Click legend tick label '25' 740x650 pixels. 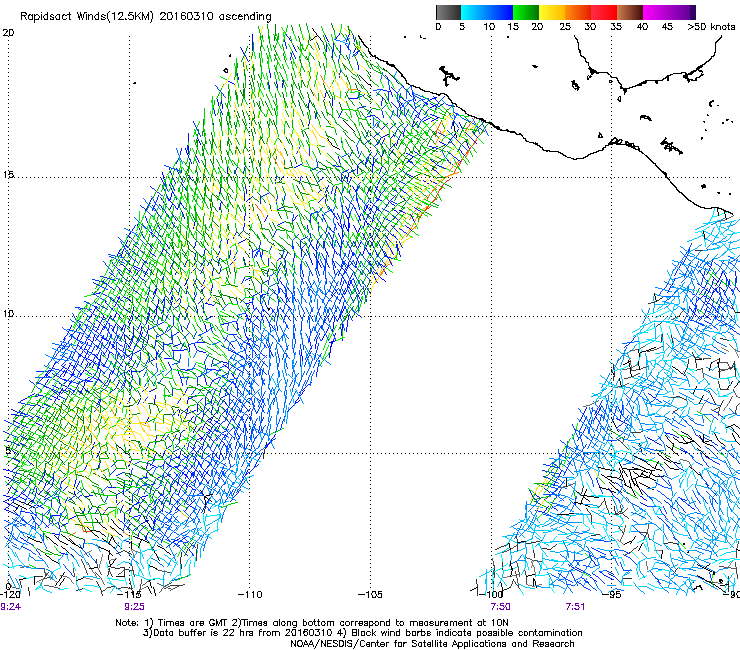[x=565, y=27]
